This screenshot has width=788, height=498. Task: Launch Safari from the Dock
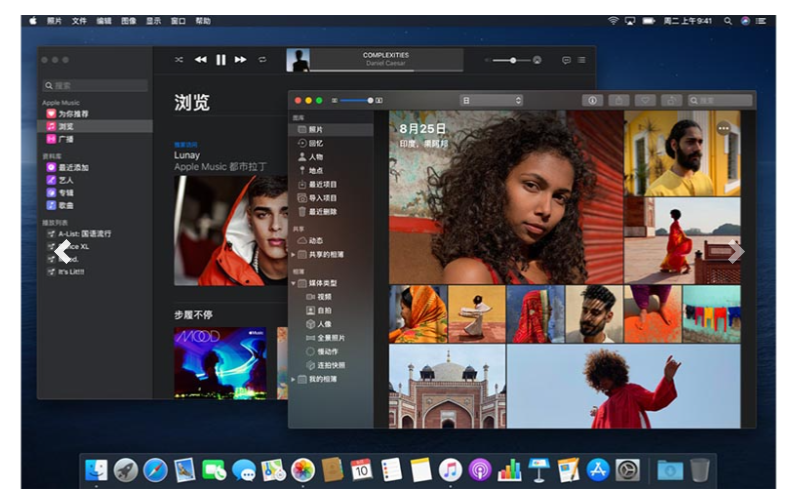pos(155,471)
